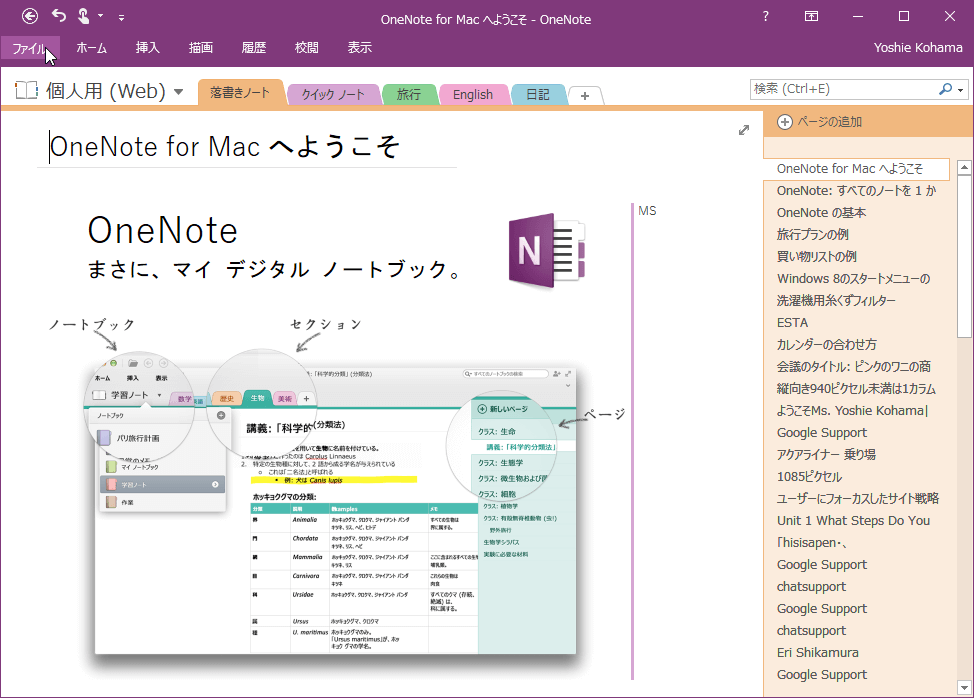Select the English section tab

click(473, 94)
